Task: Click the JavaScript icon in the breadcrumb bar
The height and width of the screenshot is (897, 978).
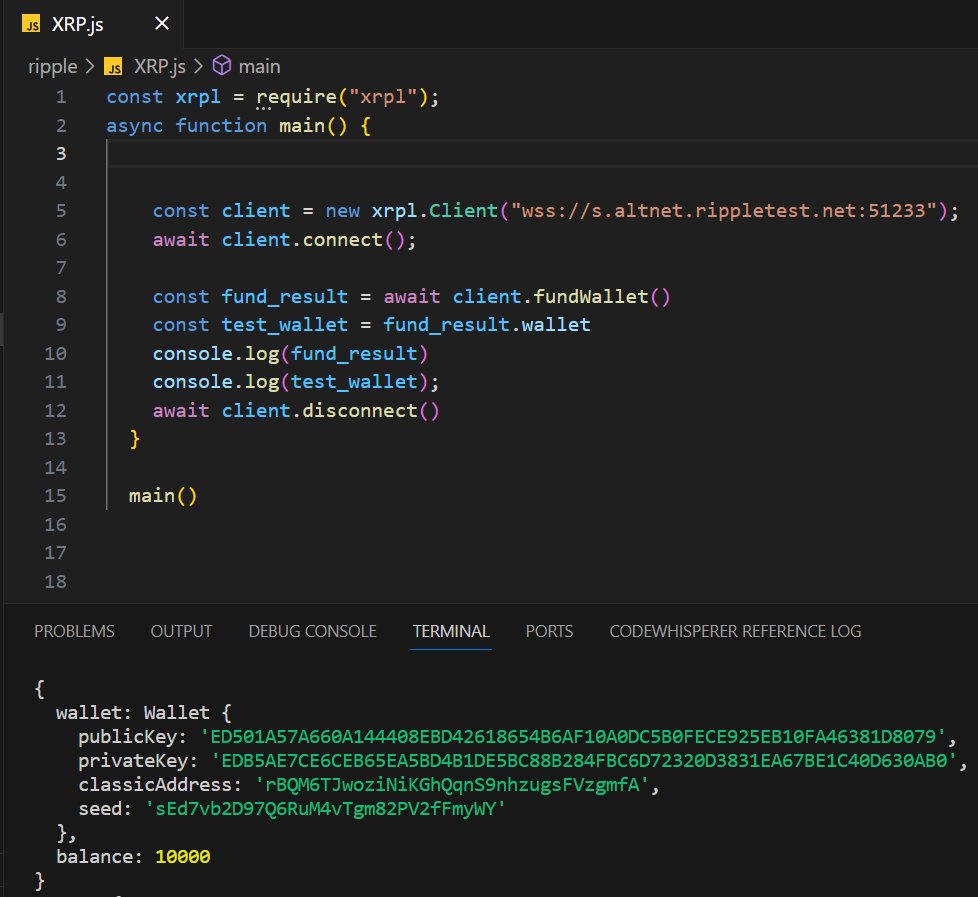Action: click(113, 66)
